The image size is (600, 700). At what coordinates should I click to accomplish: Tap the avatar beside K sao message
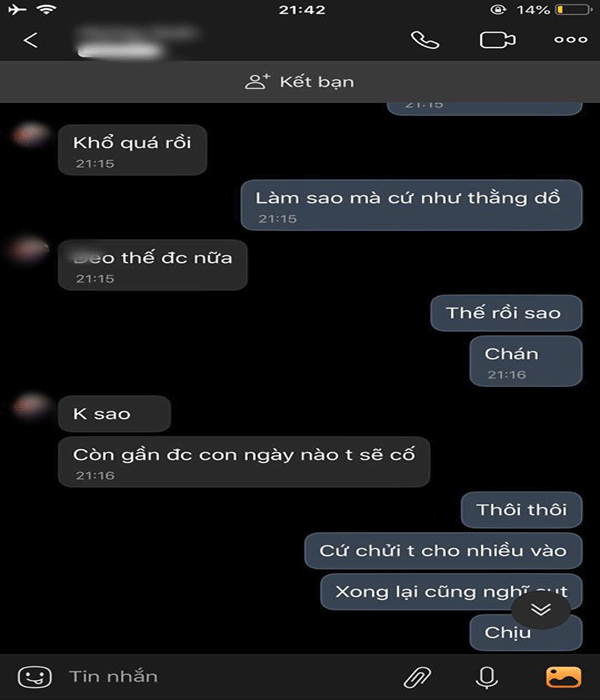[x=30, y=405]
